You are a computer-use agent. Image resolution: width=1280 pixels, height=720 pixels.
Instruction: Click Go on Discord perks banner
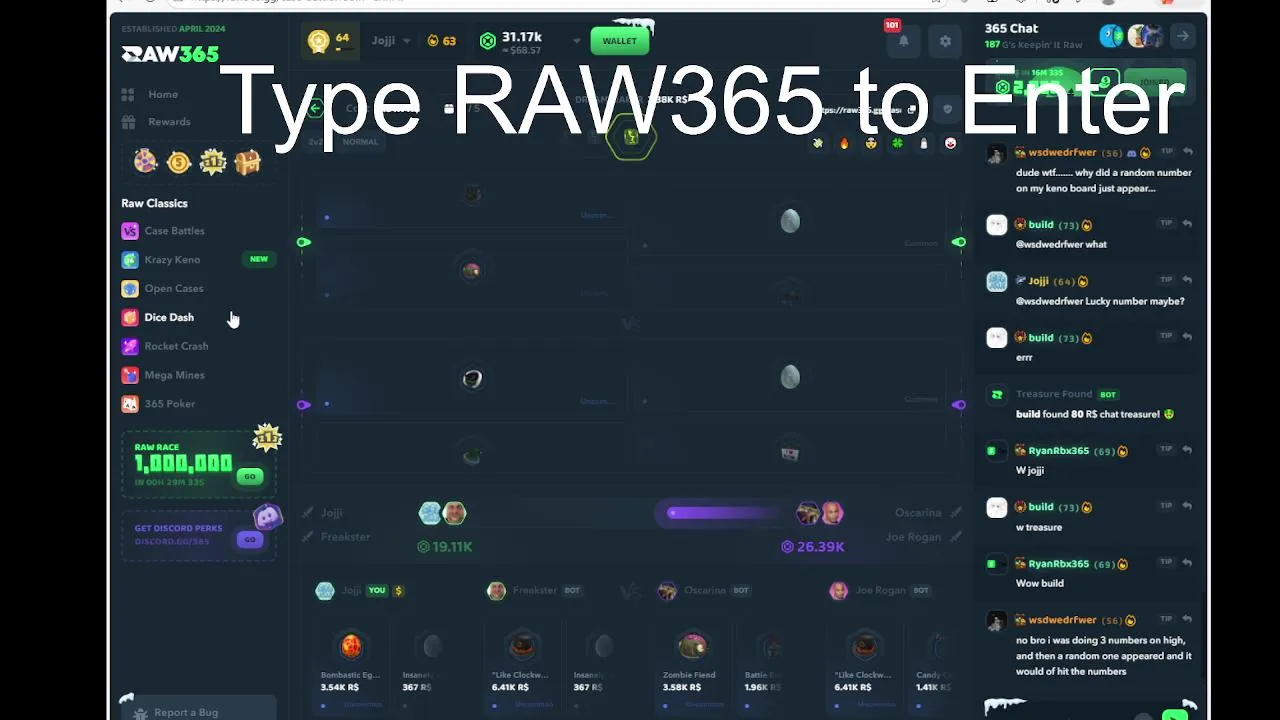coord(250,539)
